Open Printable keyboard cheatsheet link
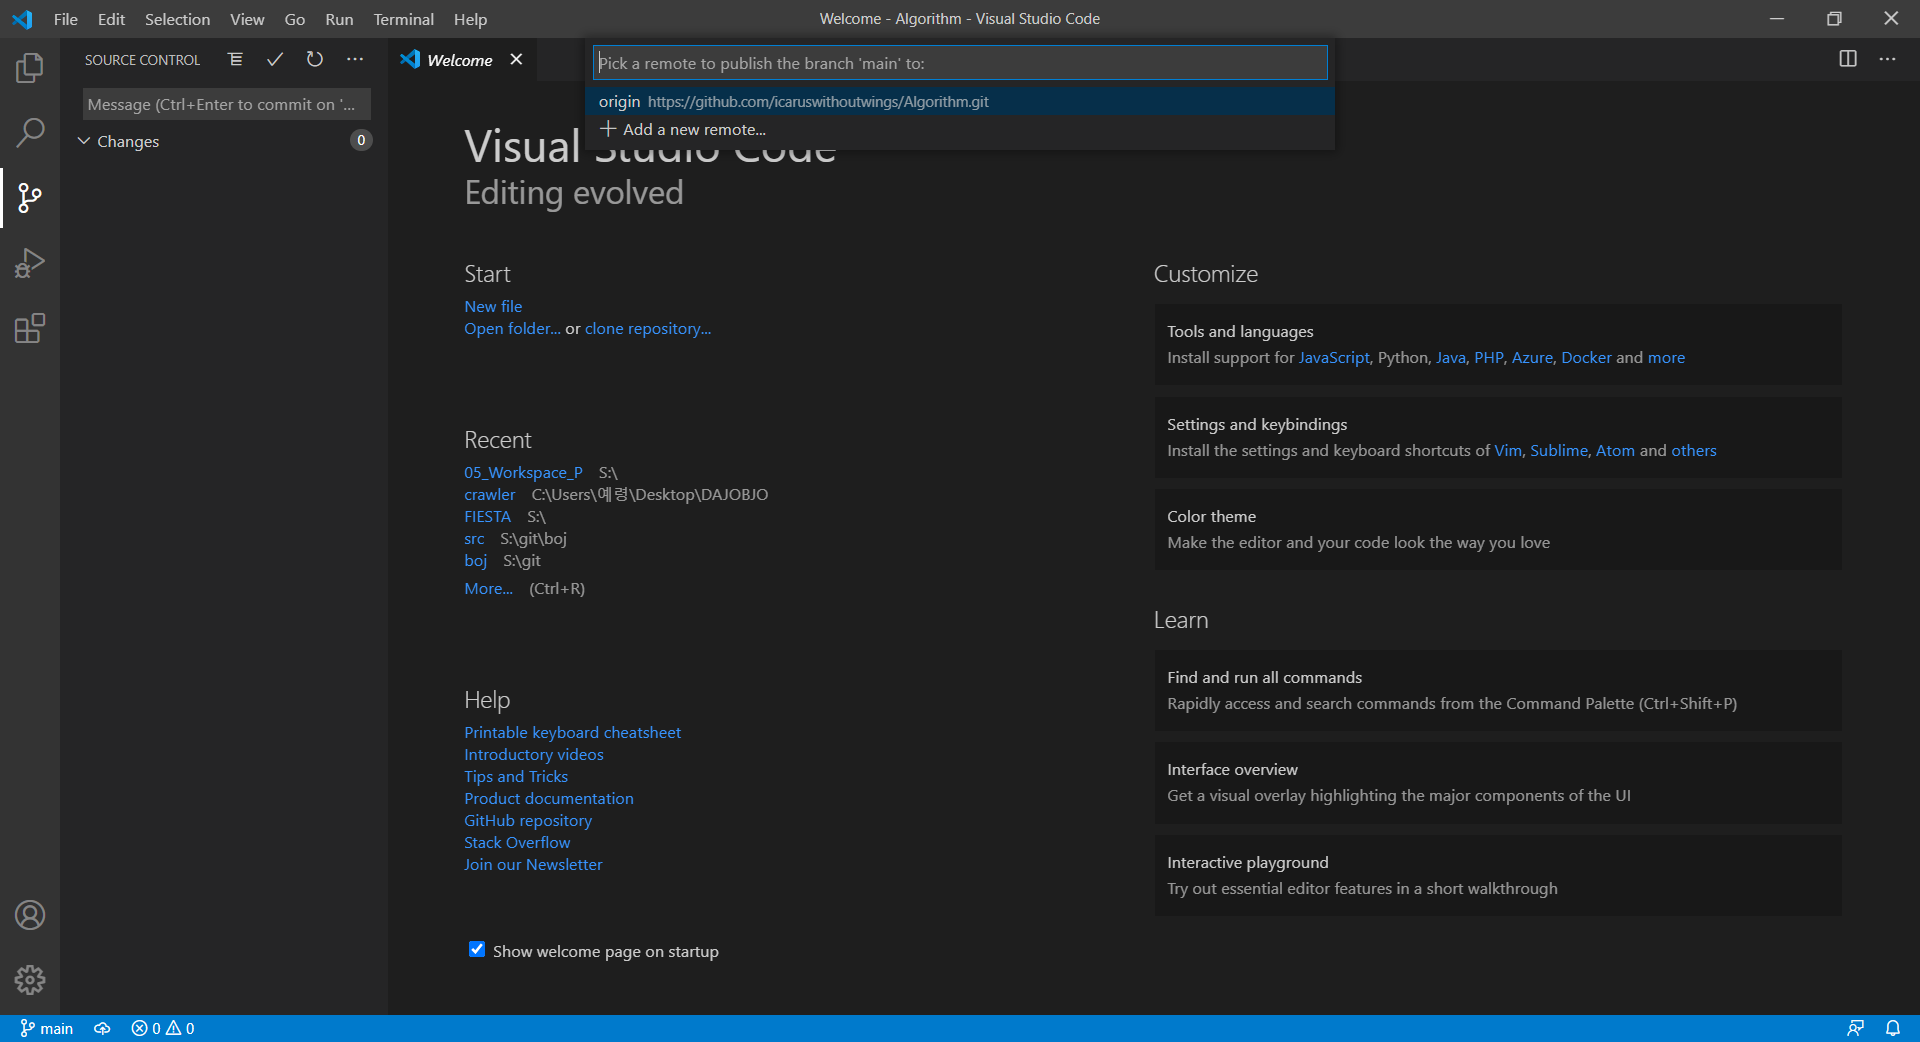 [572, 732]
